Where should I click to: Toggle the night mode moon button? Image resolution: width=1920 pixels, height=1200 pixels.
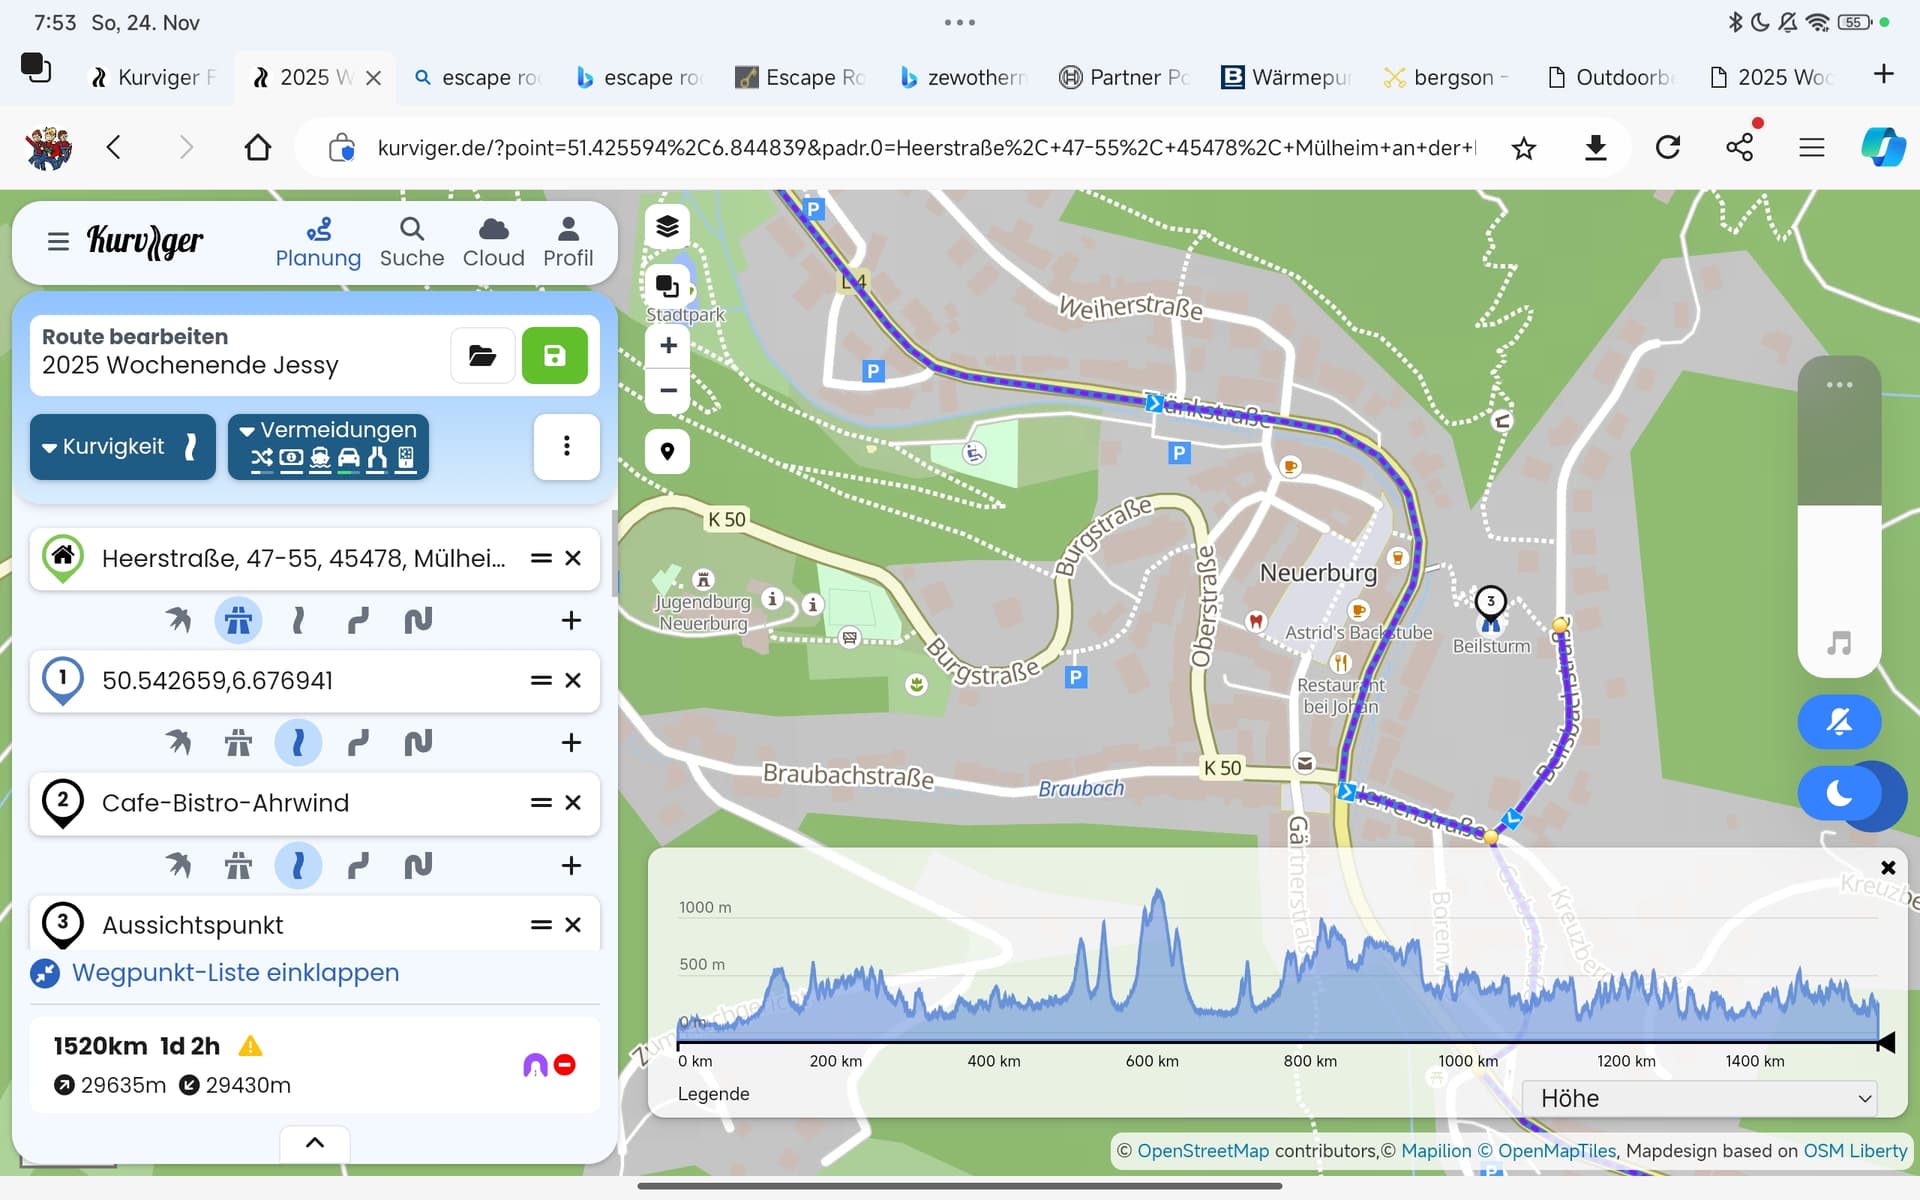(1839, 794)
